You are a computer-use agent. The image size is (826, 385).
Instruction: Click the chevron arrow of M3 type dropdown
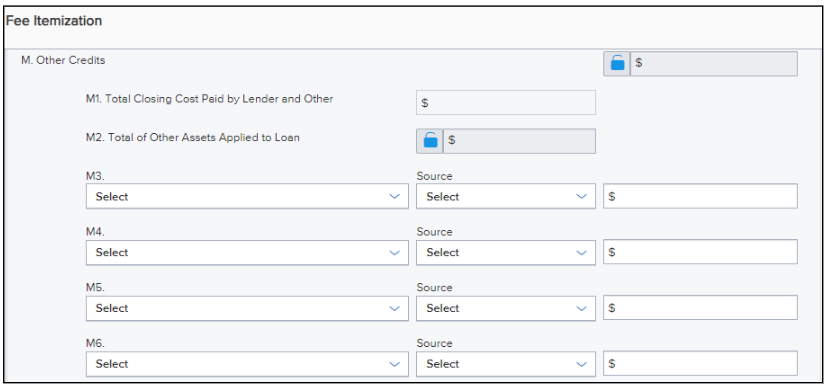coord(395,196)
